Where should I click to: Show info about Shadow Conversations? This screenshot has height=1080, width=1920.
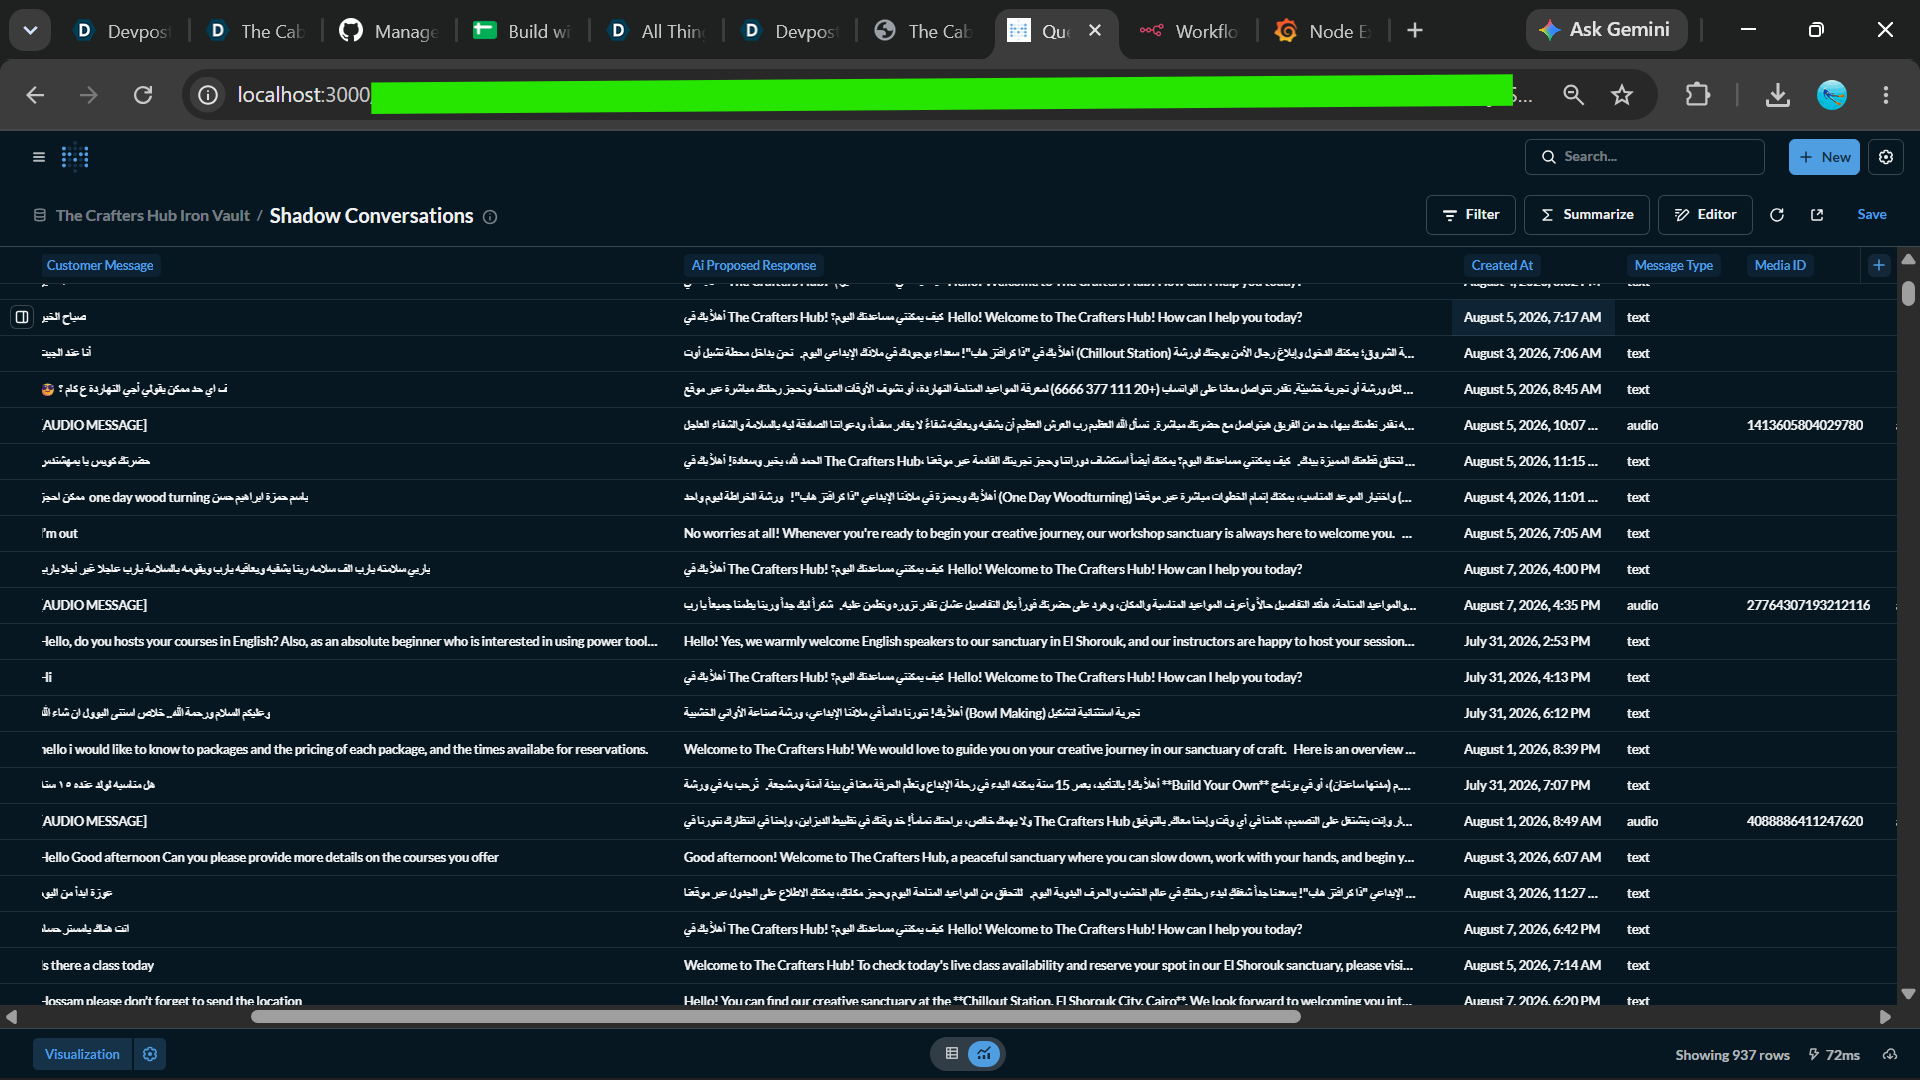coord(490,217)
